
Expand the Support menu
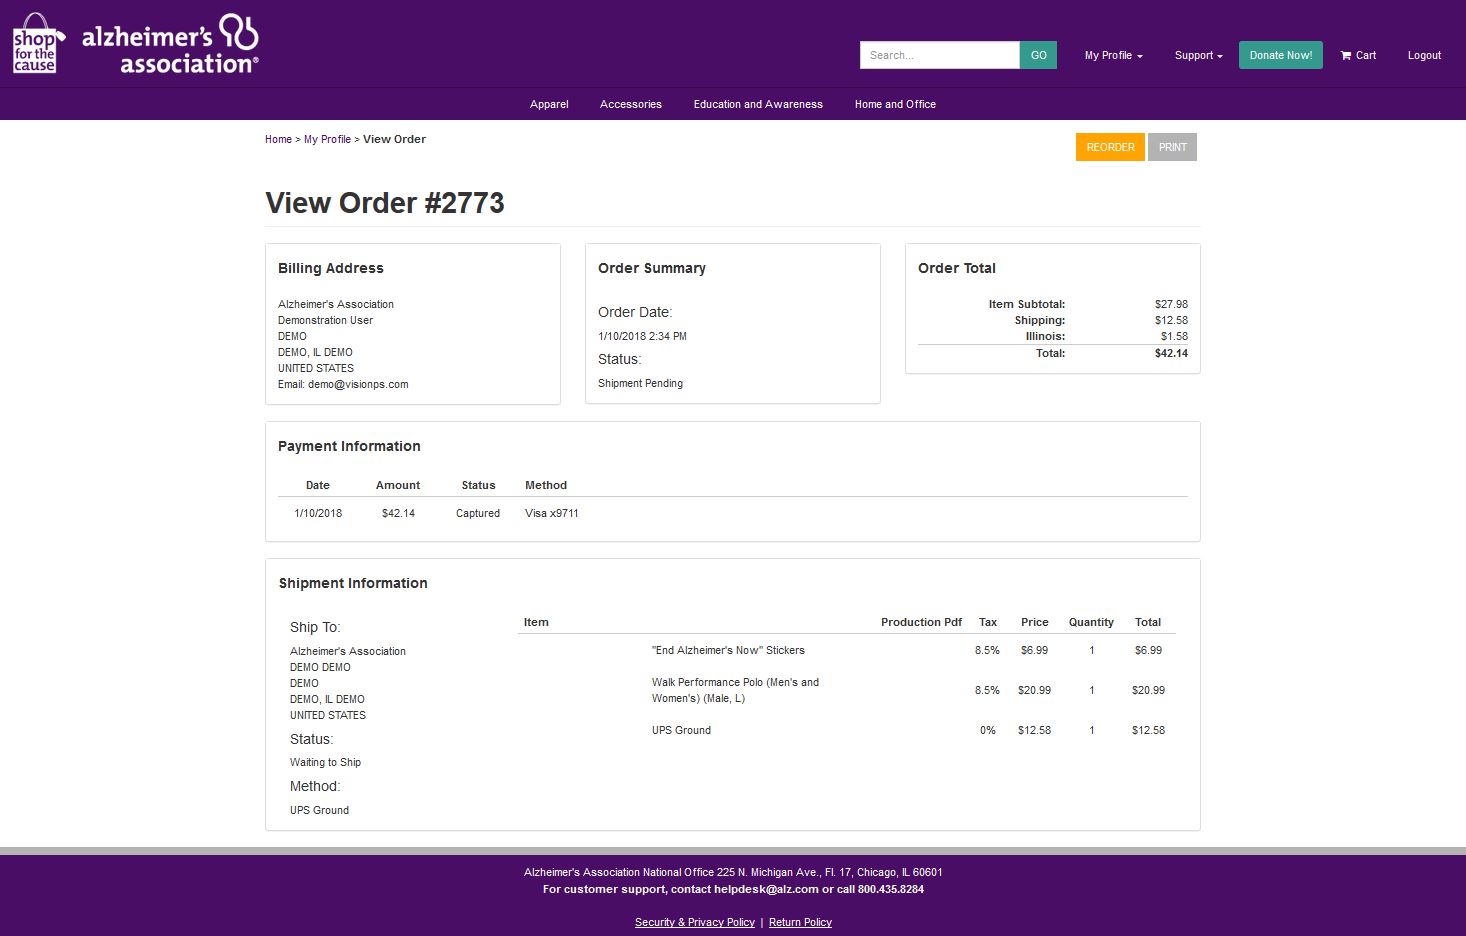[1197, 55]
